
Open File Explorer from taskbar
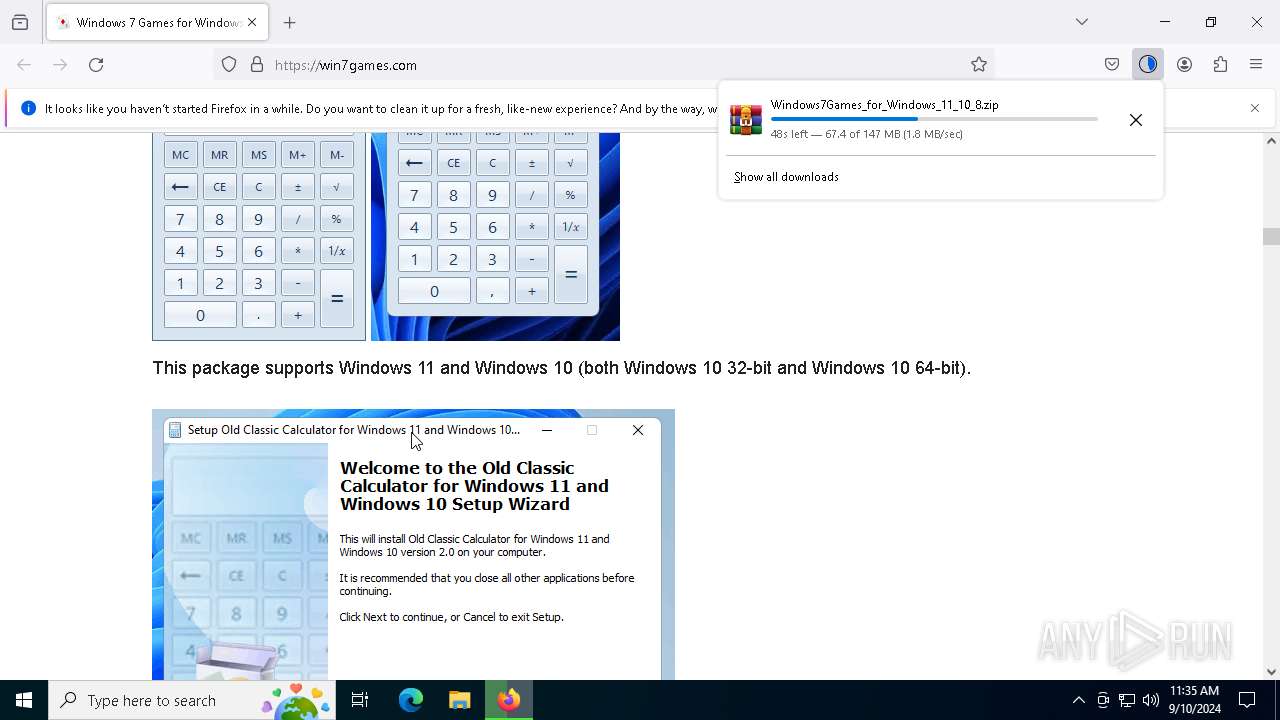pyautogui.click(x=459, y=700)
